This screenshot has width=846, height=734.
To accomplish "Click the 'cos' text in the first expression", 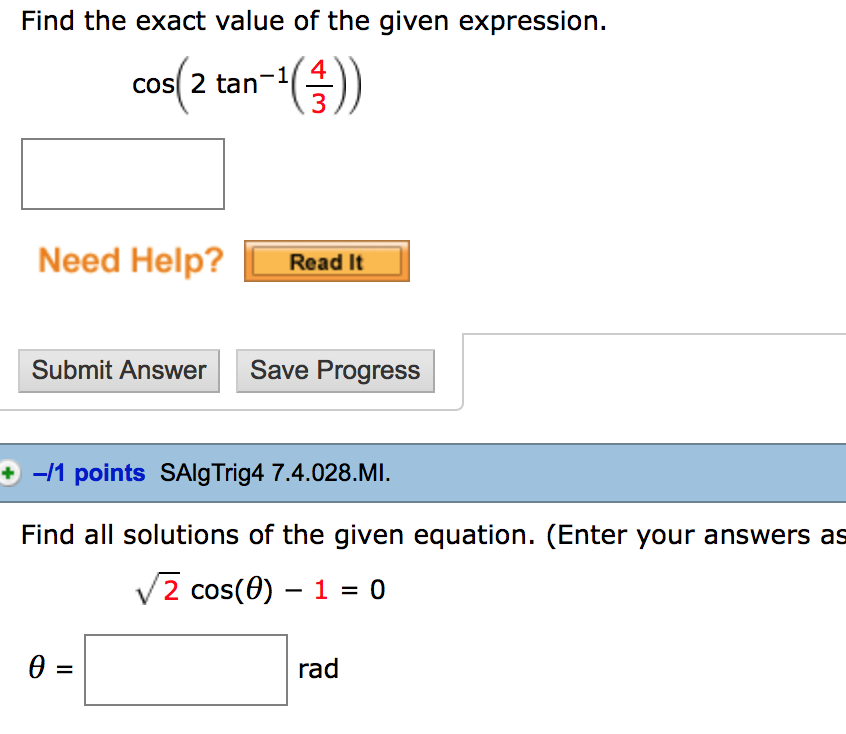I will point(151,85).
